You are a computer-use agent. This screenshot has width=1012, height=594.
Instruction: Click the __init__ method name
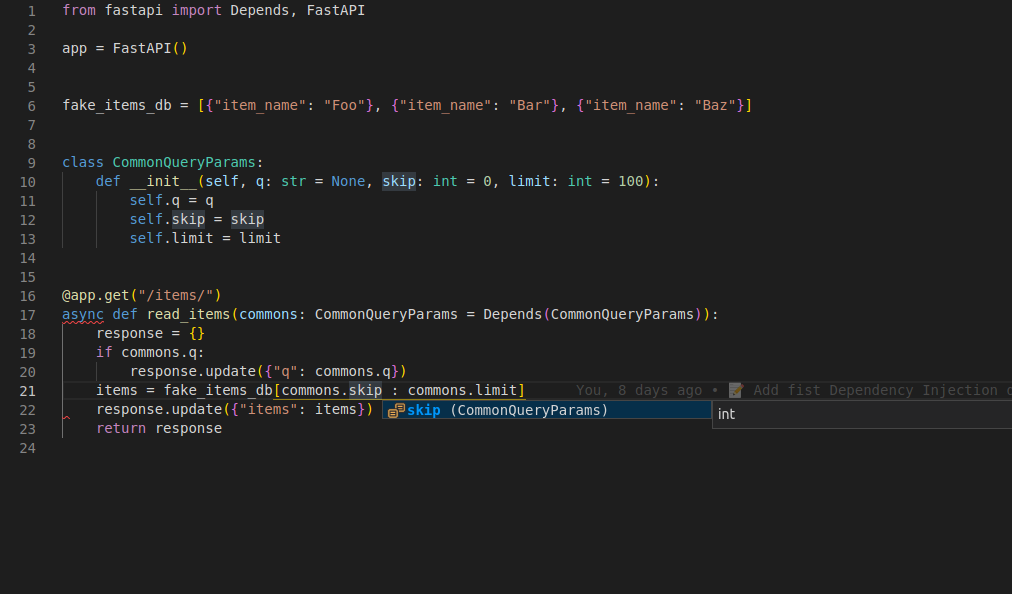(x=163, y=181)
